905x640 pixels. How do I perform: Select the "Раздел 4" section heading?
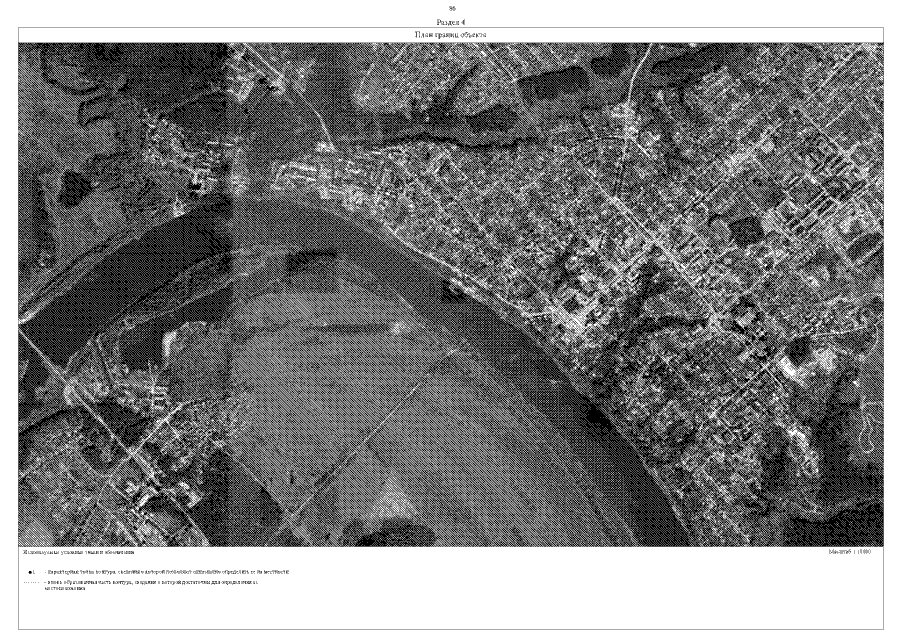coord(452,20)
